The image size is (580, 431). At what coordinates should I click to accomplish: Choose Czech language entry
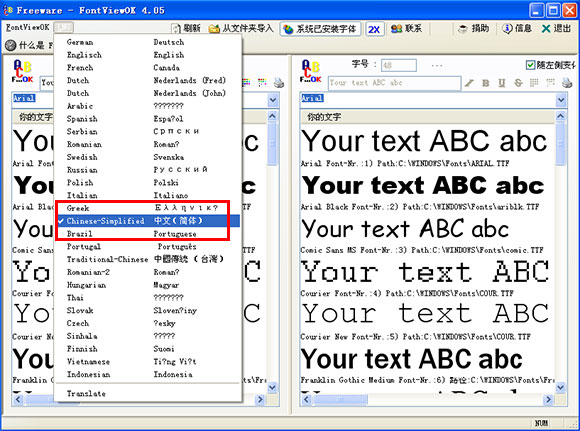click(148, 323)
